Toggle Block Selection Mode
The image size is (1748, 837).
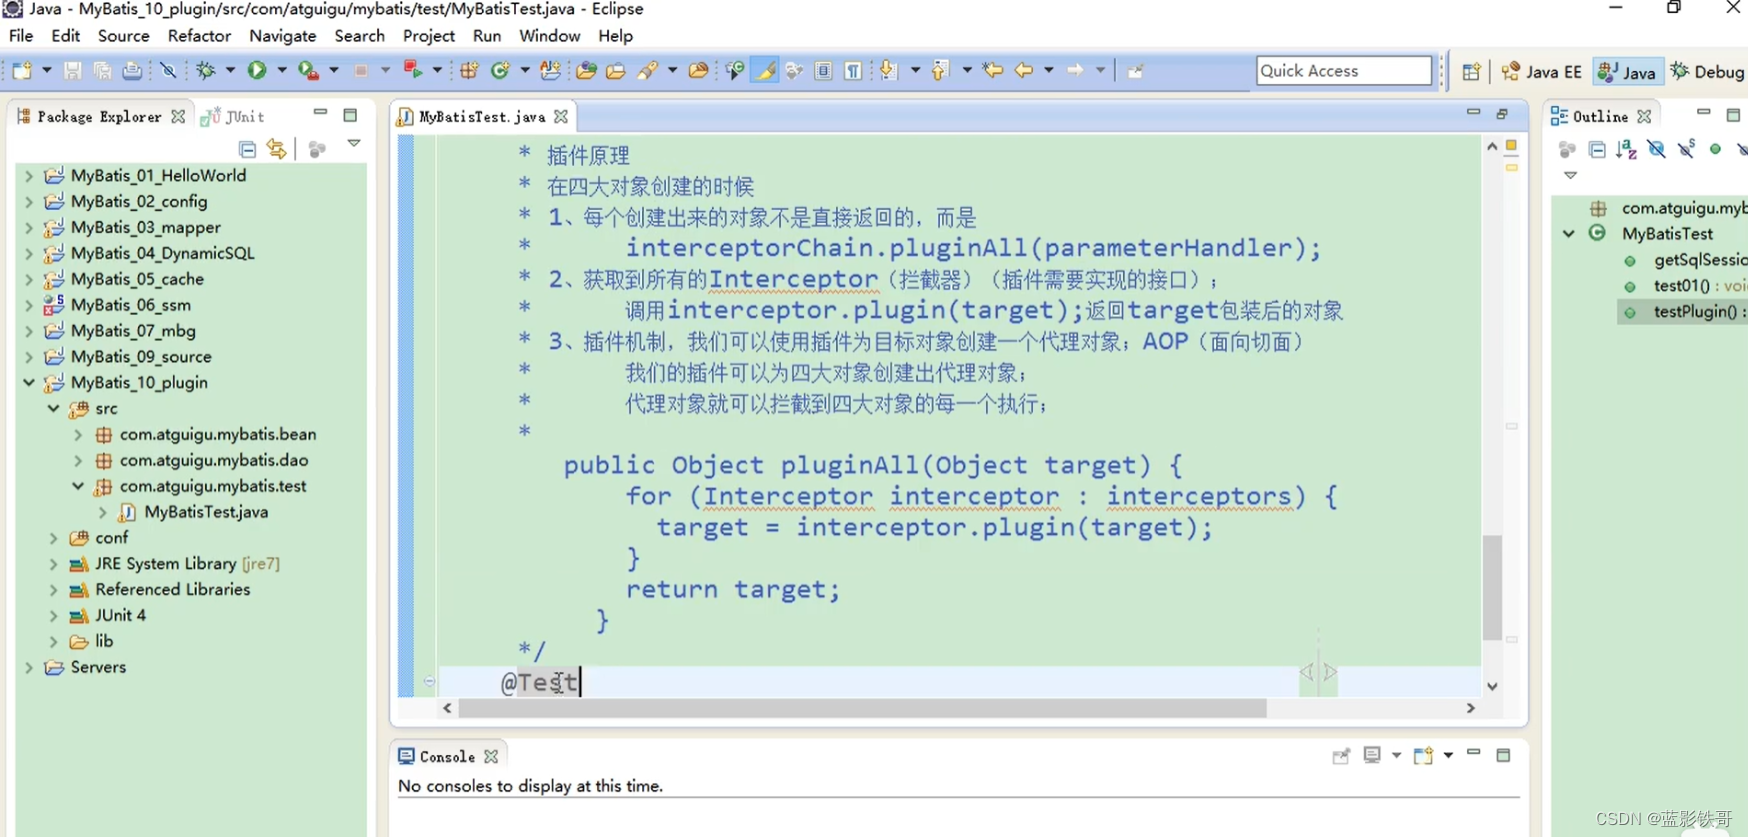pos(823,70)
